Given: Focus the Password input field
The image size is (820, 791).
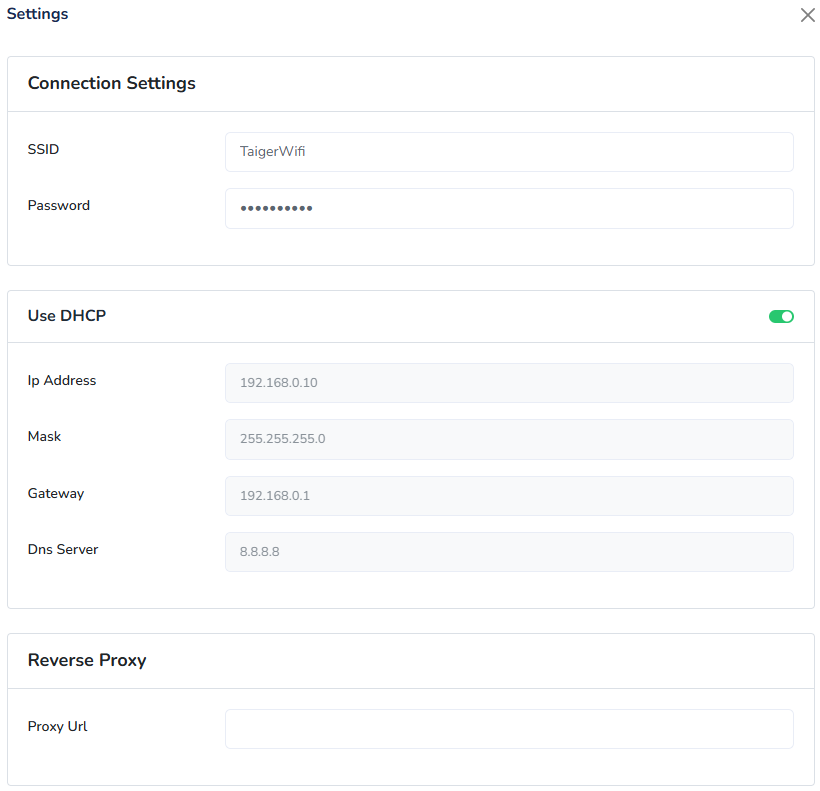Looking at the screenshot, I should click(509, 208).
